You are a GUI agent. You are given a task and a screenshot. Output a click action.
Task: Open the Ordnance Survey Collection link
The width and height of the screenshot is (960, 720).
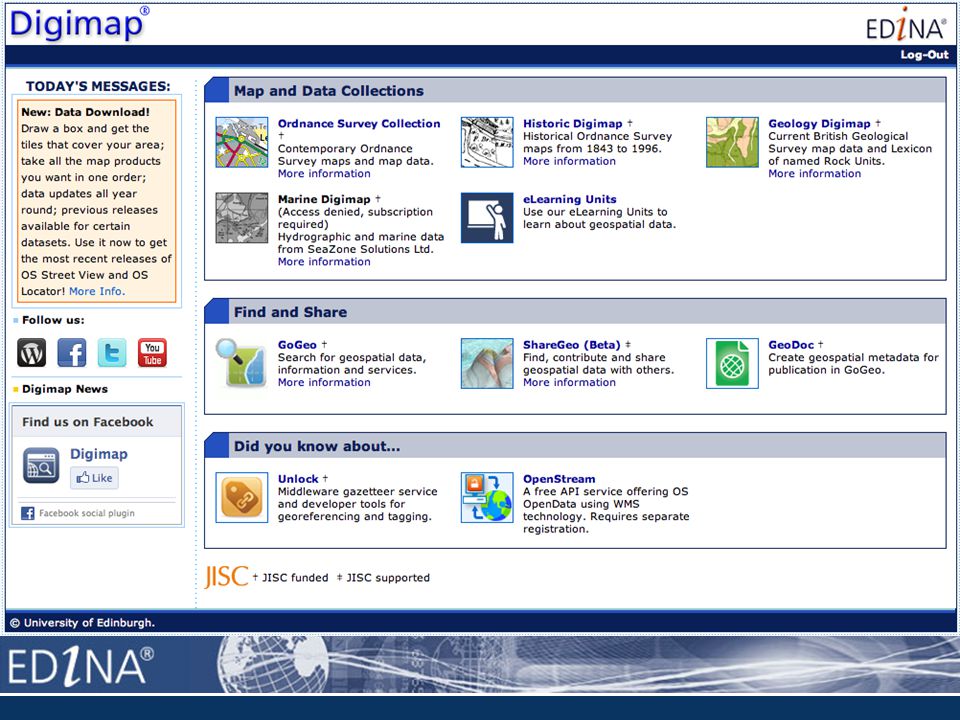(x=359, y=124)
